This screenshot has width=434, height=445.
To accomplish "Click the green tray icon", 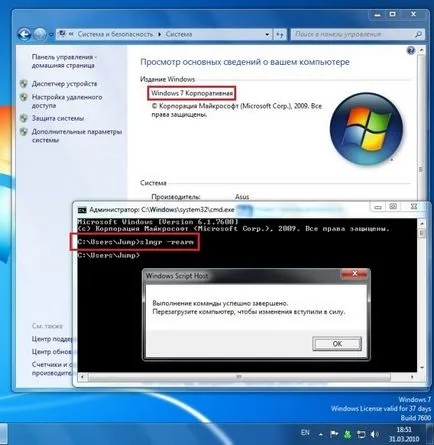I will (x=347, y=434).
